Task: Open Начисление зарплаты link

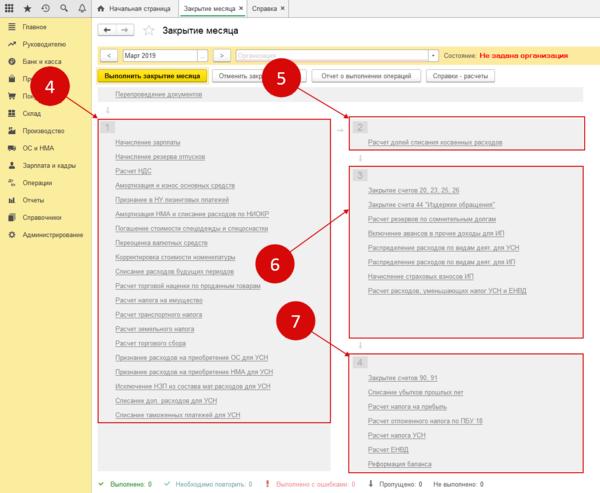Action: [x=148, y=142]
